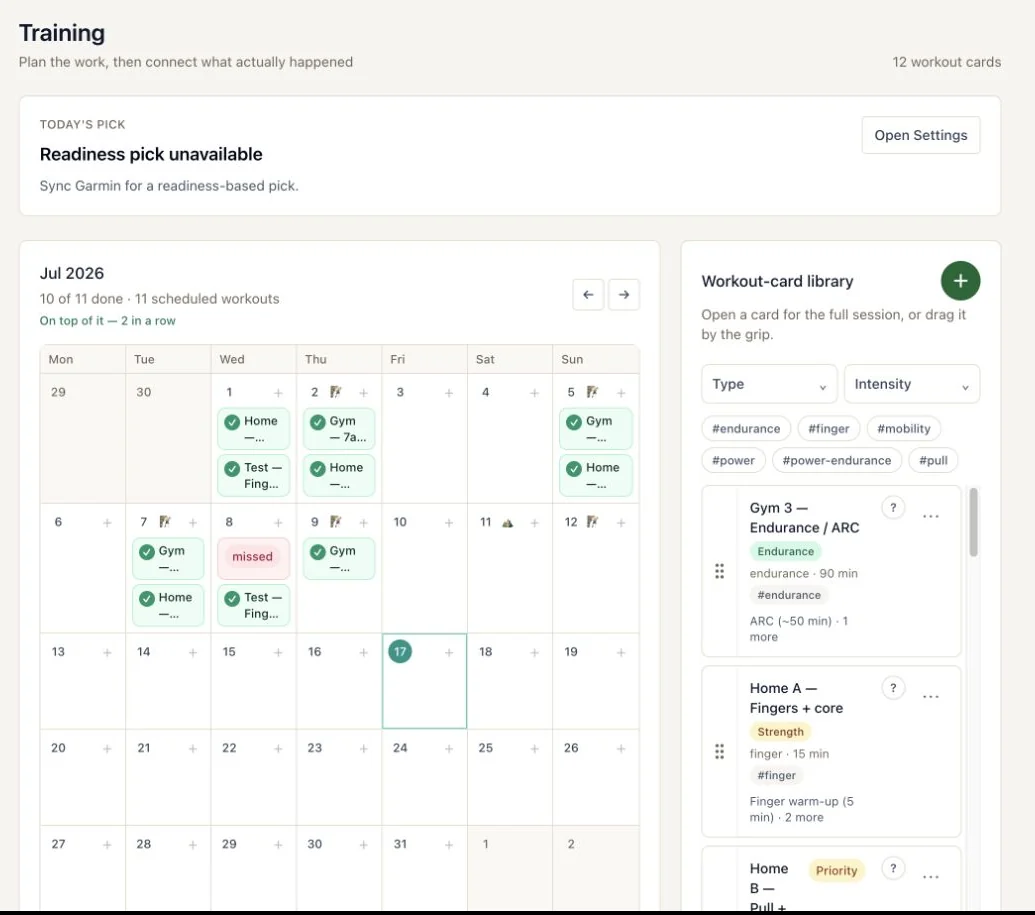Click '10 of 11 done · 11 scheduled workouts'
Image resolution: width=1035 pixels, height=915 pixels.
coord(159,299)
